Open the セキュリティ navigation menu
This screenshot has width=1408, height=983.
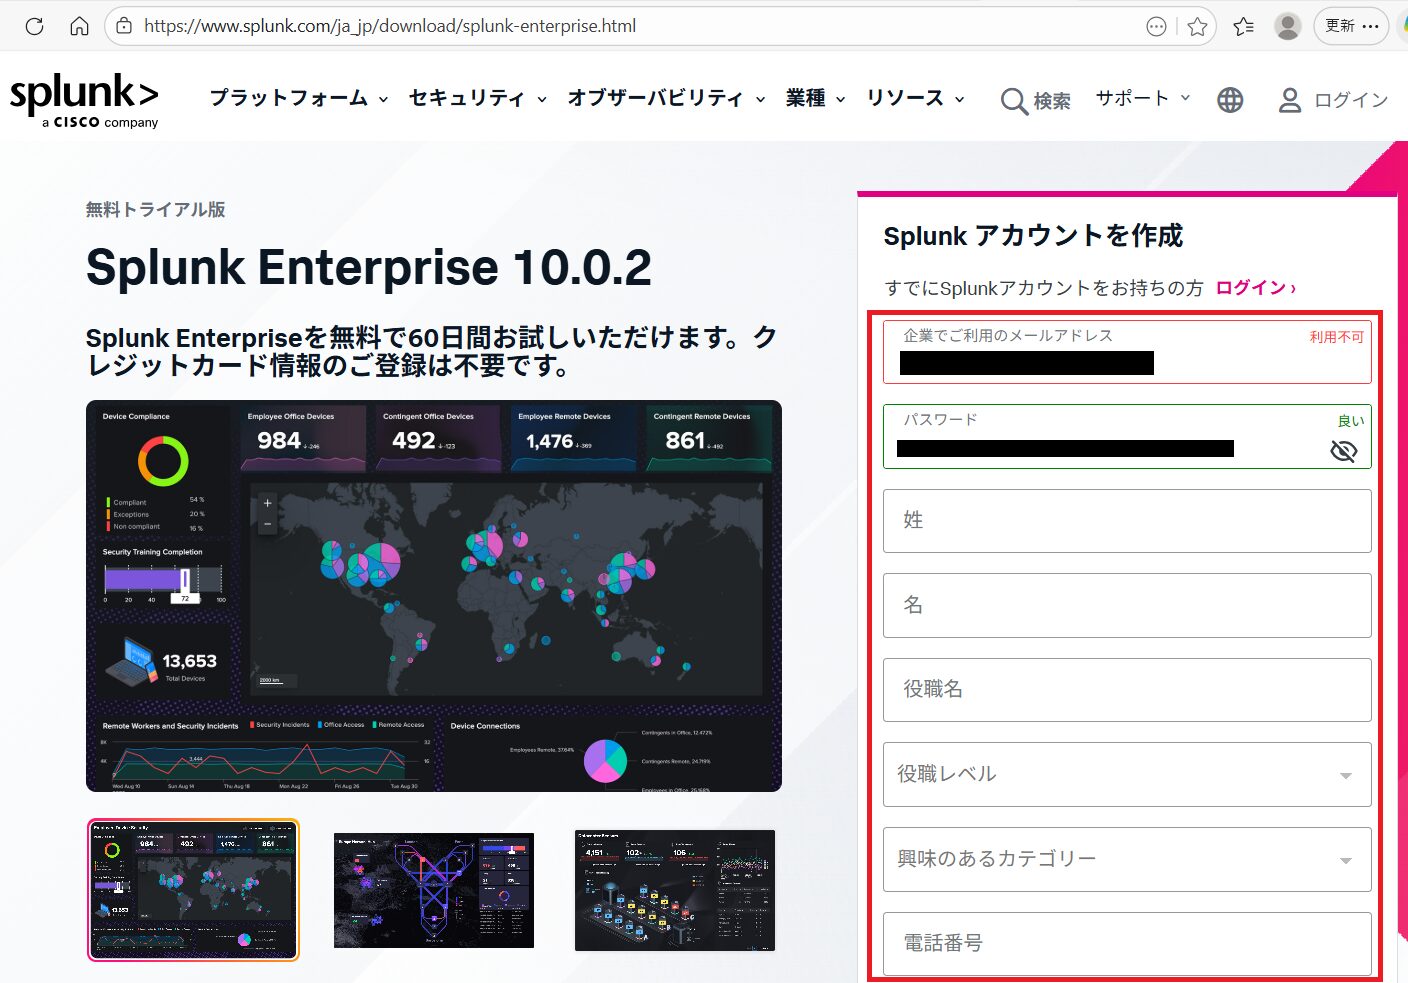(x=477, y=98)
